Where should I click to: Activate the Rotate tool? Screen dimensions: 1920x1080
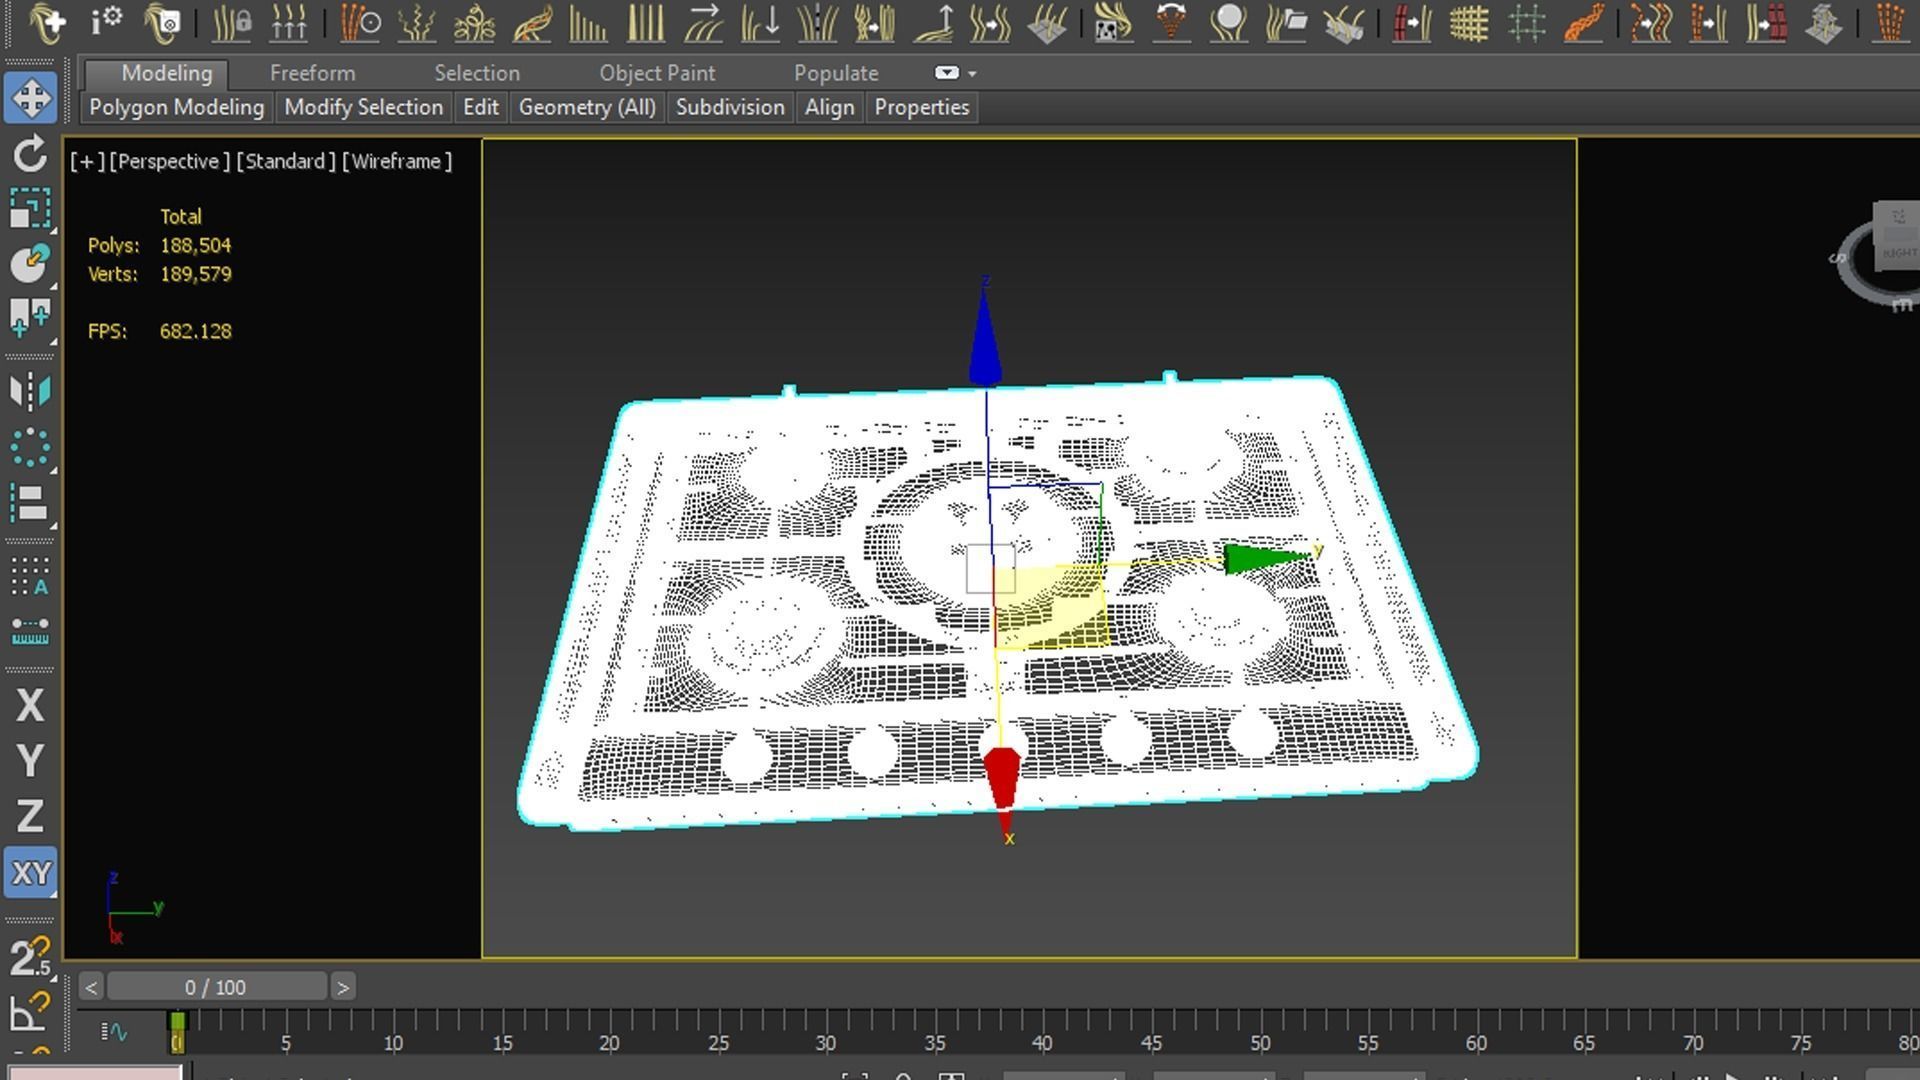click(x=30, y=154)
